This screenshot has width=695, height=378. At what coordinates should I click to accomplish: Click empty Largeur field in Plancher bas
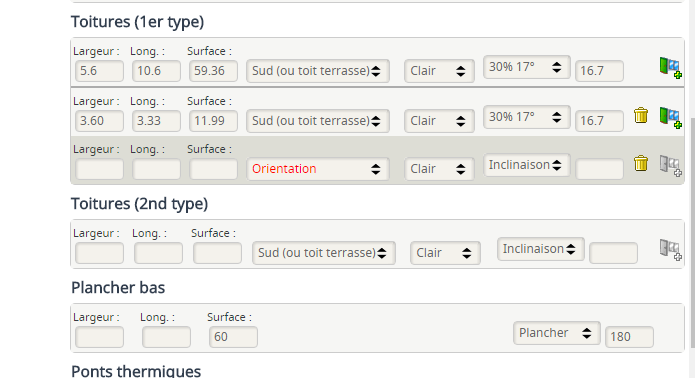click(99, 337)
